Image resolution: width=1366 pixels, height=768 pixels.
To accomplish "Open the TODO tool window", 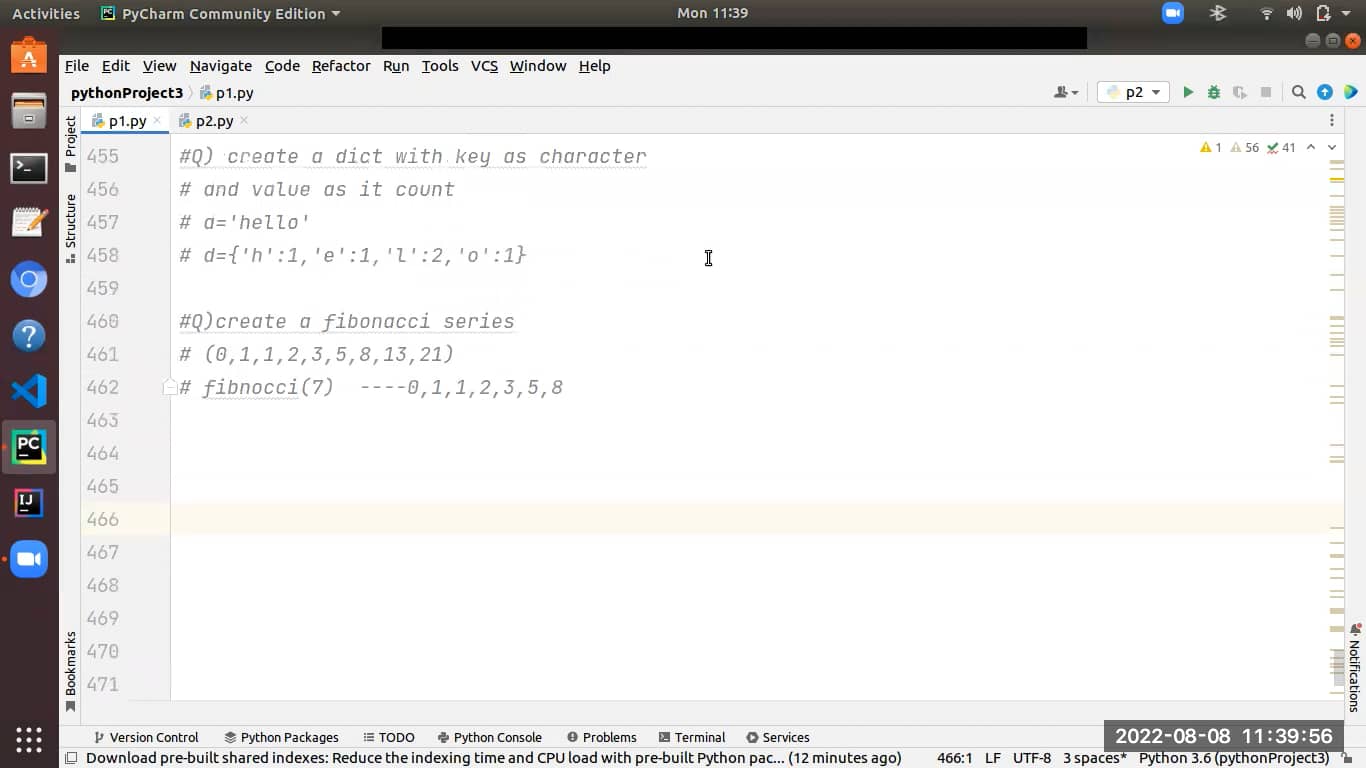I will pos(389,737).
